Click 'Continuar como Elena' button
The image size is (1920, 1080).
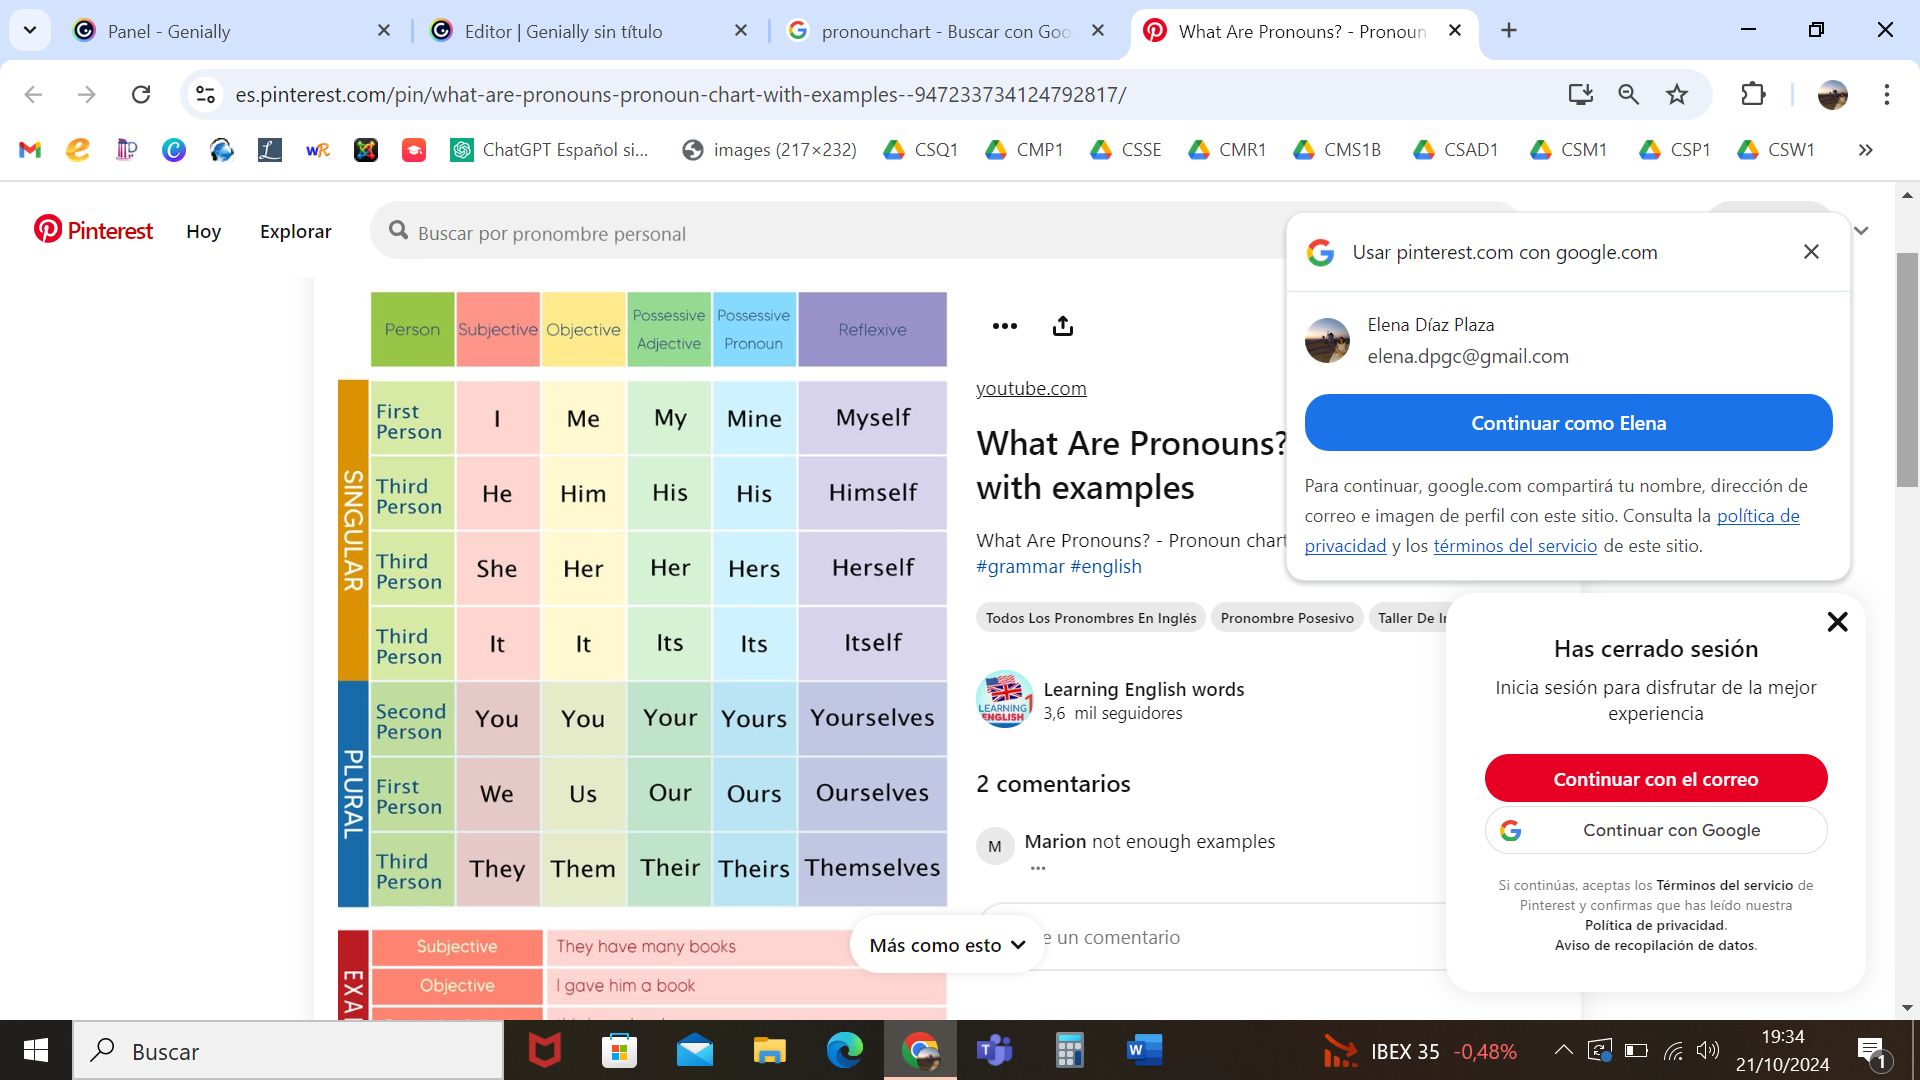click(x=1568, y=423)
